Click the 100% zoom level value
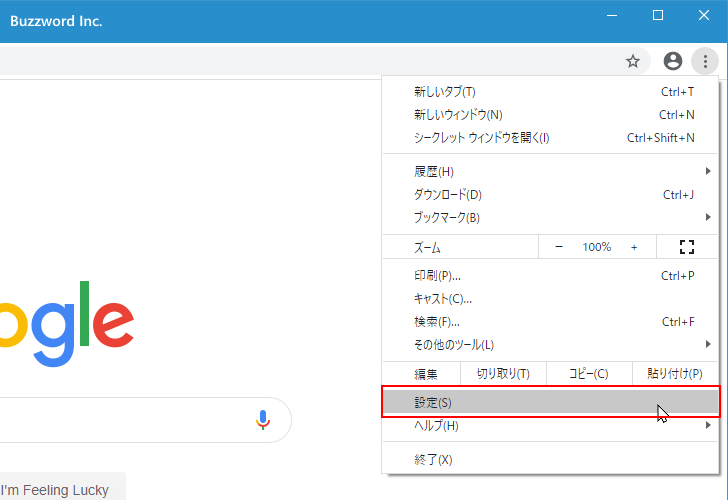Viewport: 728px width, 500px height. click(597, 247)
